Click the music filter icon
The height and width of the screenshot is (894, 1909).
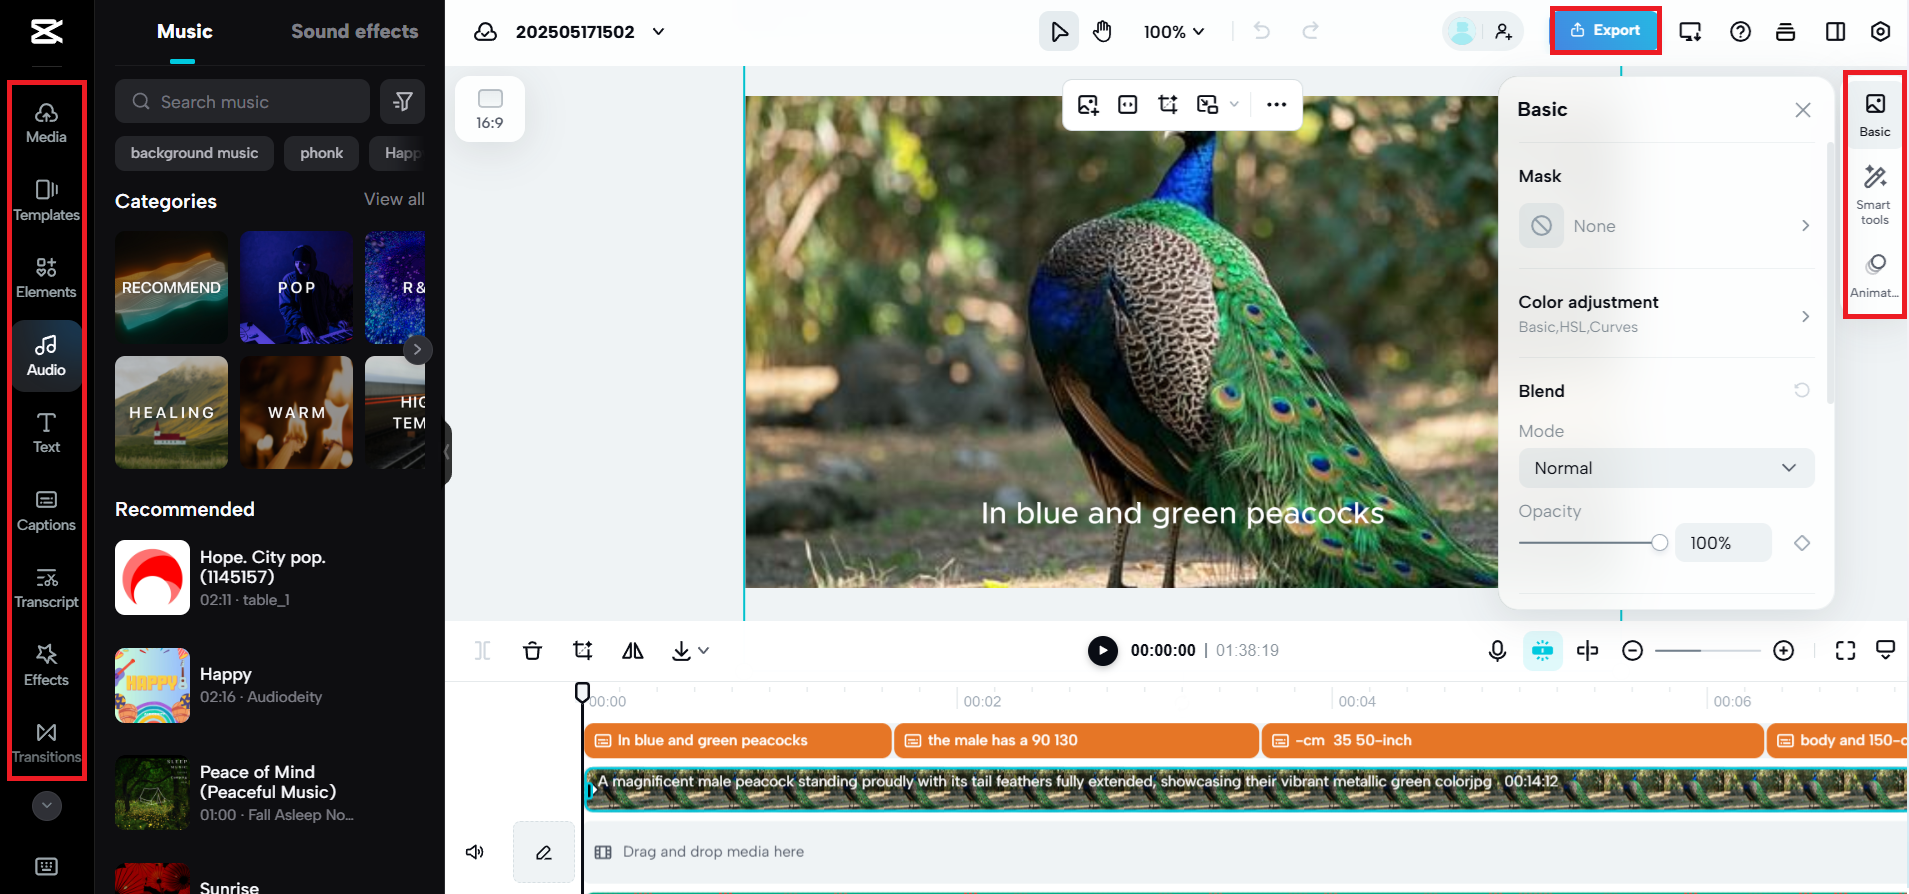[403, 101]
